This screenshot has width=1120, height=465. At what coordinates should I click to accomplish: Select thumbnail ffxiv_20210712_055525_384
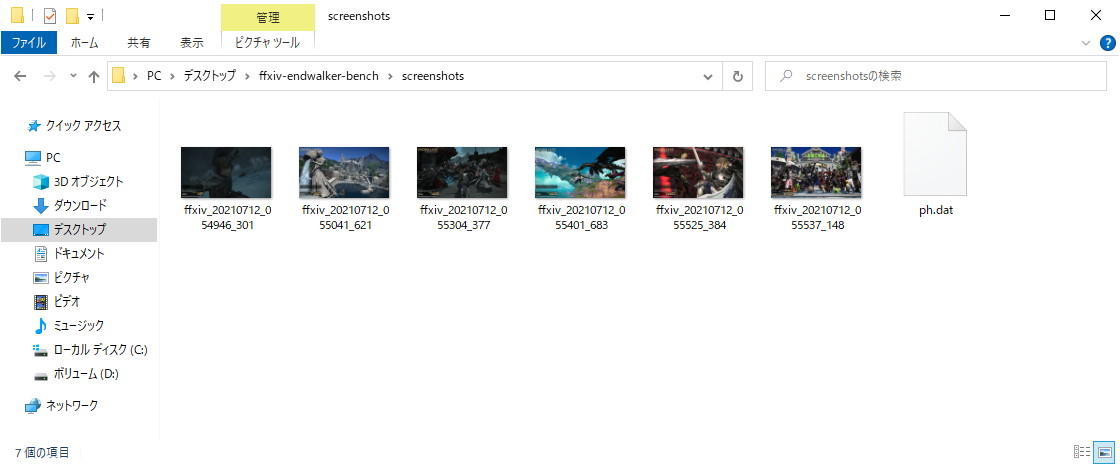coord(698,172)
